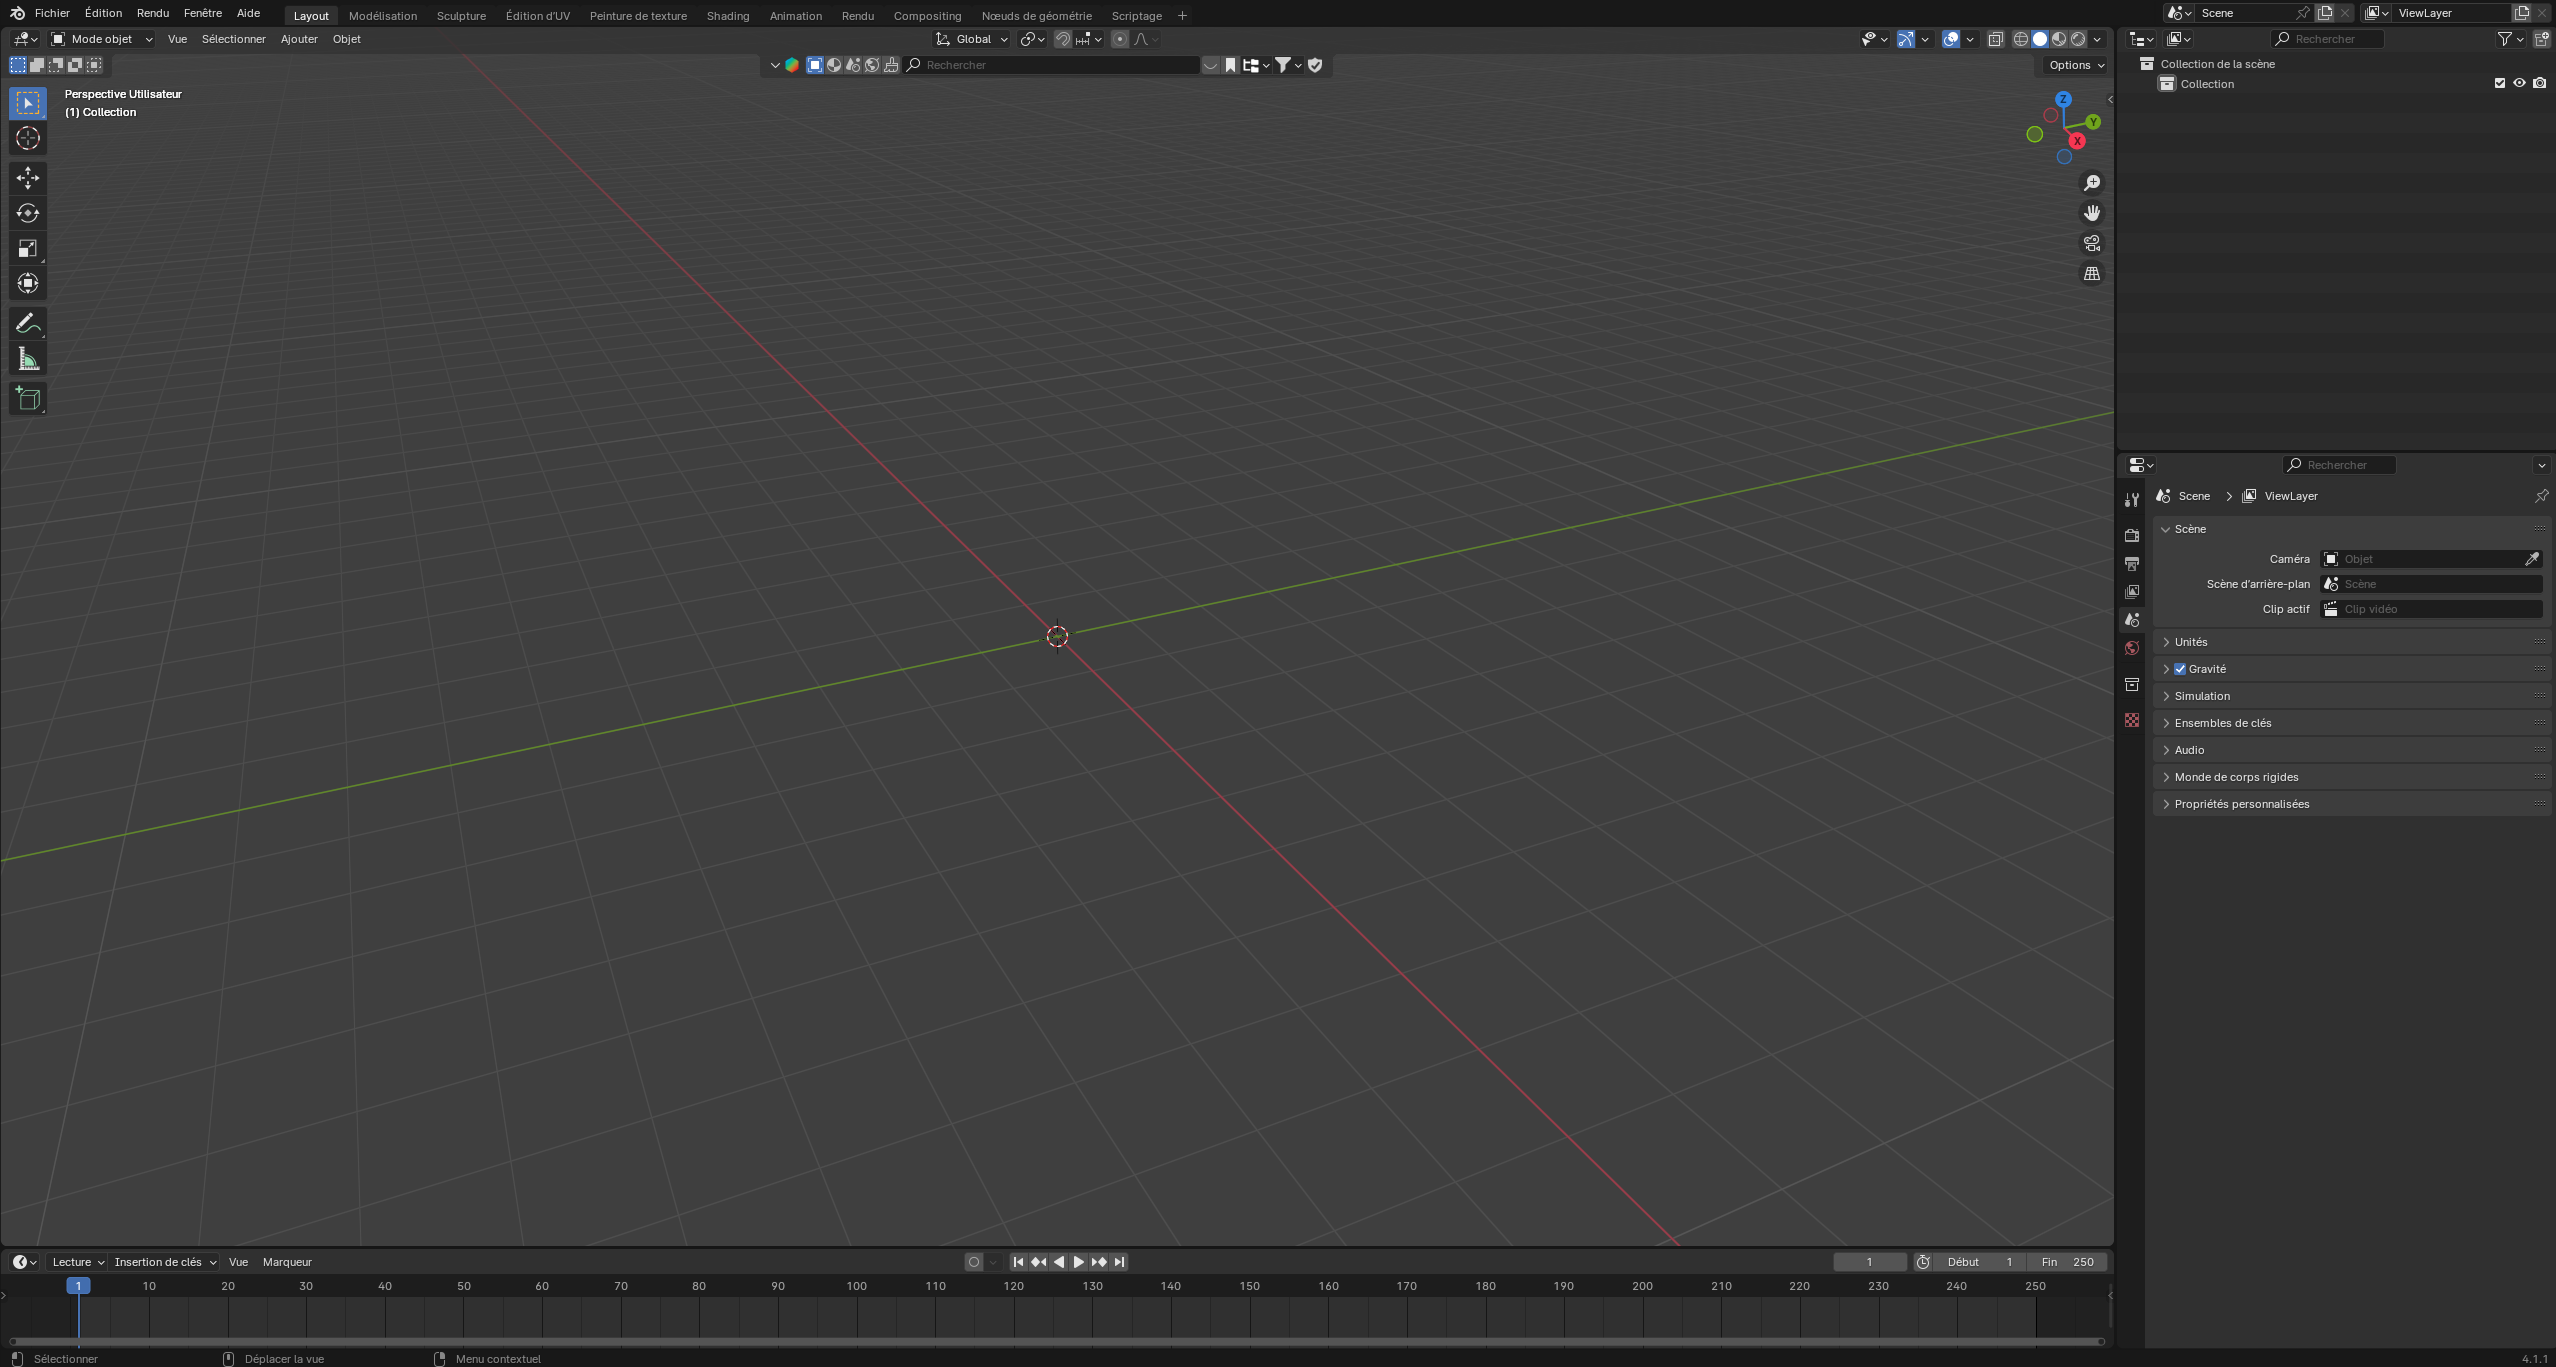The height and width of the screenshot is (1367, 2556).
Task: Expand the Unités panel
Action: 2190,642
